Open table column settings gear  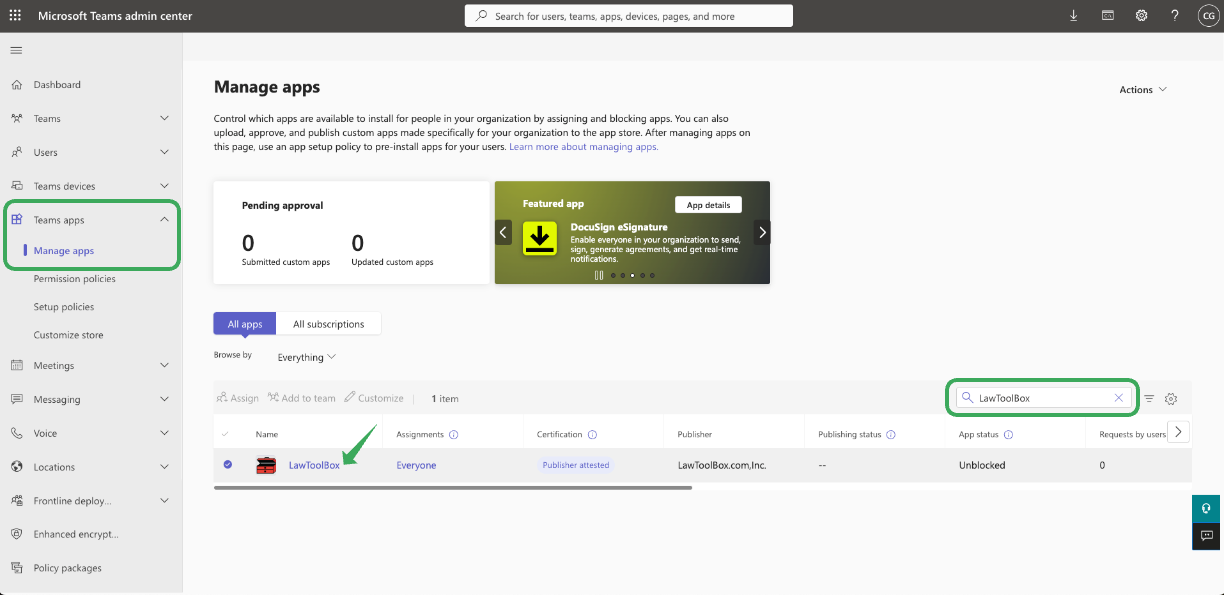tap(1171, 398)
